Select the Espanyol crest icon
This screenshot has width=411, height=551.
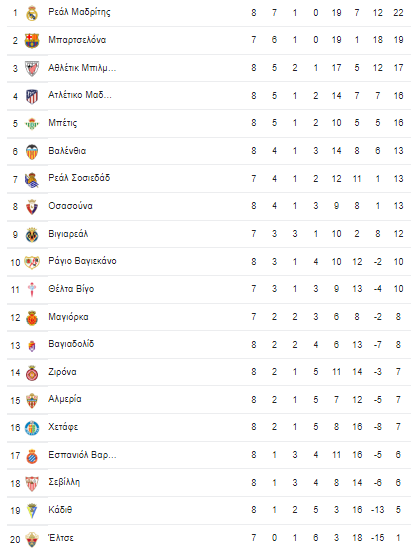point(32,456)
